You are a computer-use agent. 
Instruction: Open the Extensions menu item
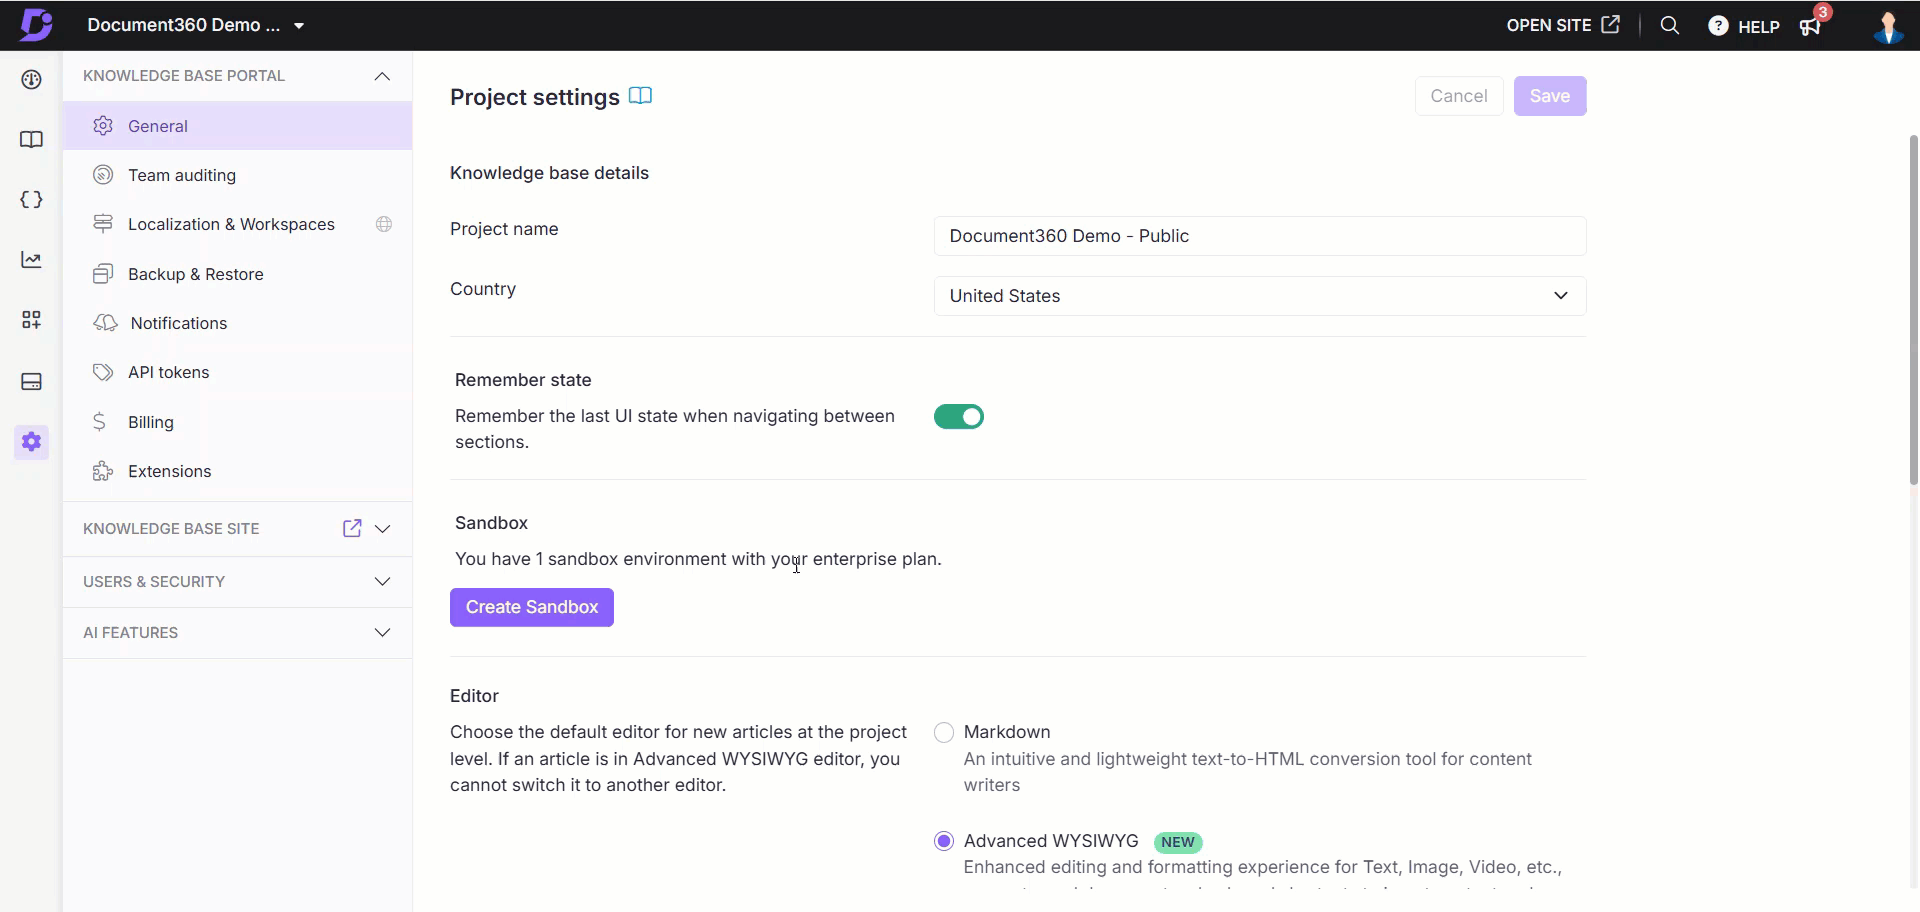[x=237, y=471]
